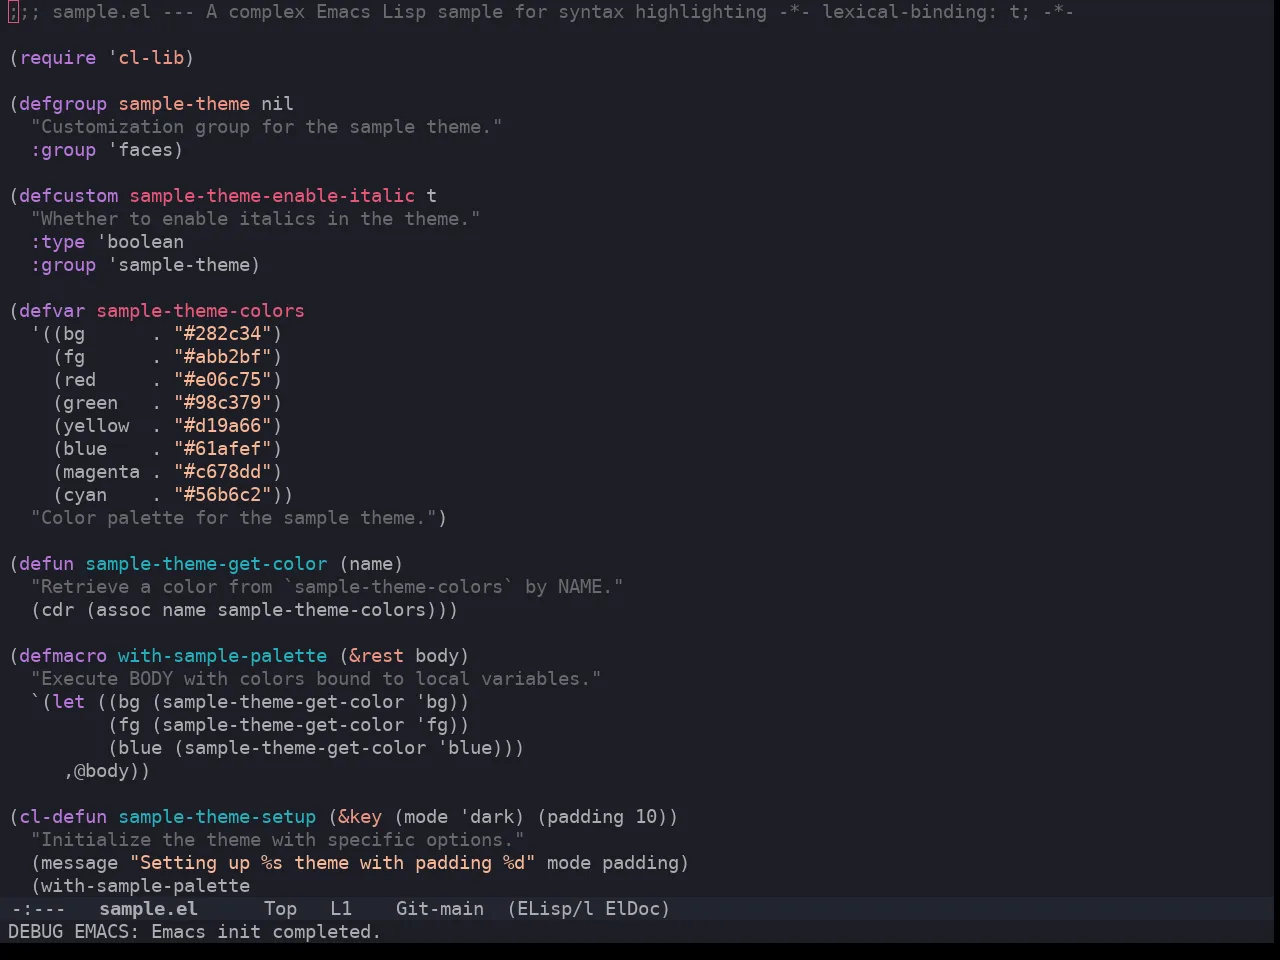1280x960 pixels.
Task: Click the 'dark default value
Action: [486, 817]
